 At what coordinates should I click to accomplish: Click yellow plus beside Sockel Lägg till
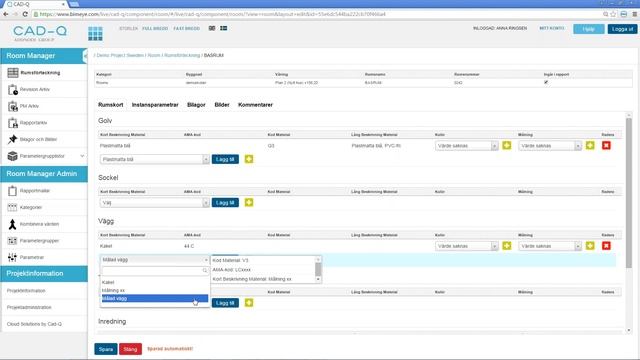(x=249, y=202)
